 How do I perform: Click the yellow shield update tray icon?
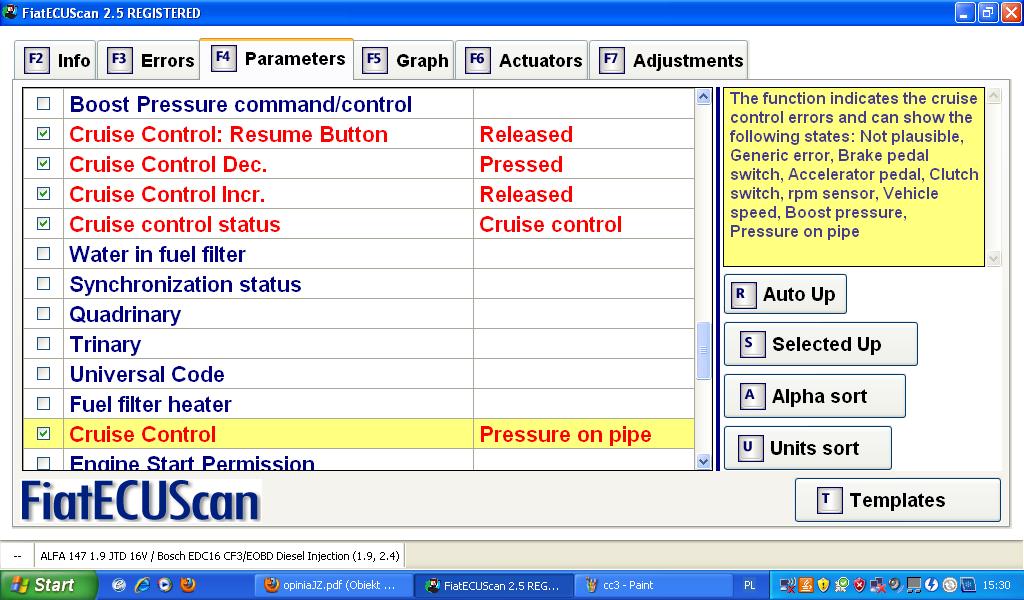click(x=824, y=585)
